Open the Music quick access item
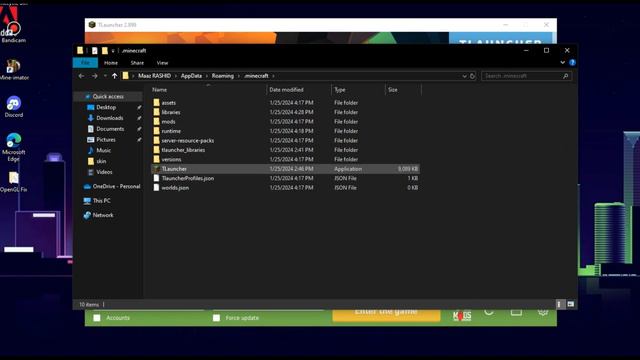 103,150
